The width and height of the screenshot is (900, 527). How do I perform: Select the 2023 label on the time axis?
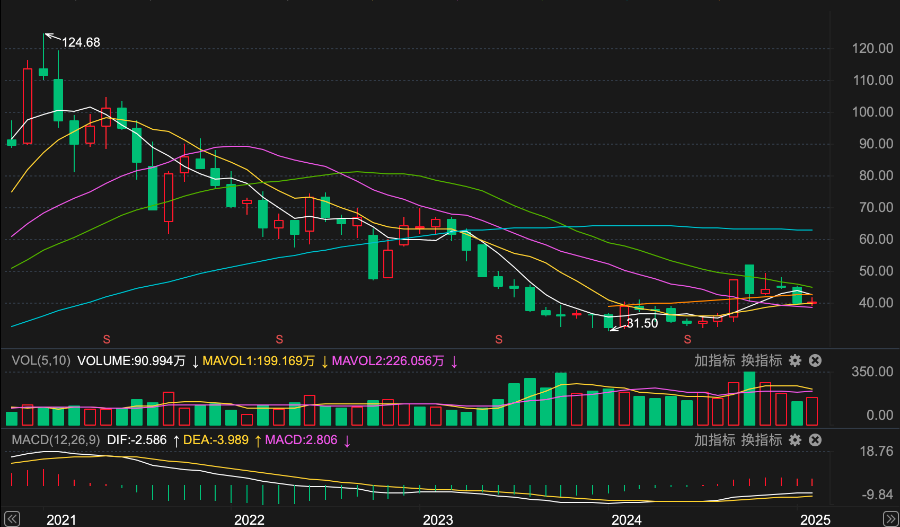437,519
